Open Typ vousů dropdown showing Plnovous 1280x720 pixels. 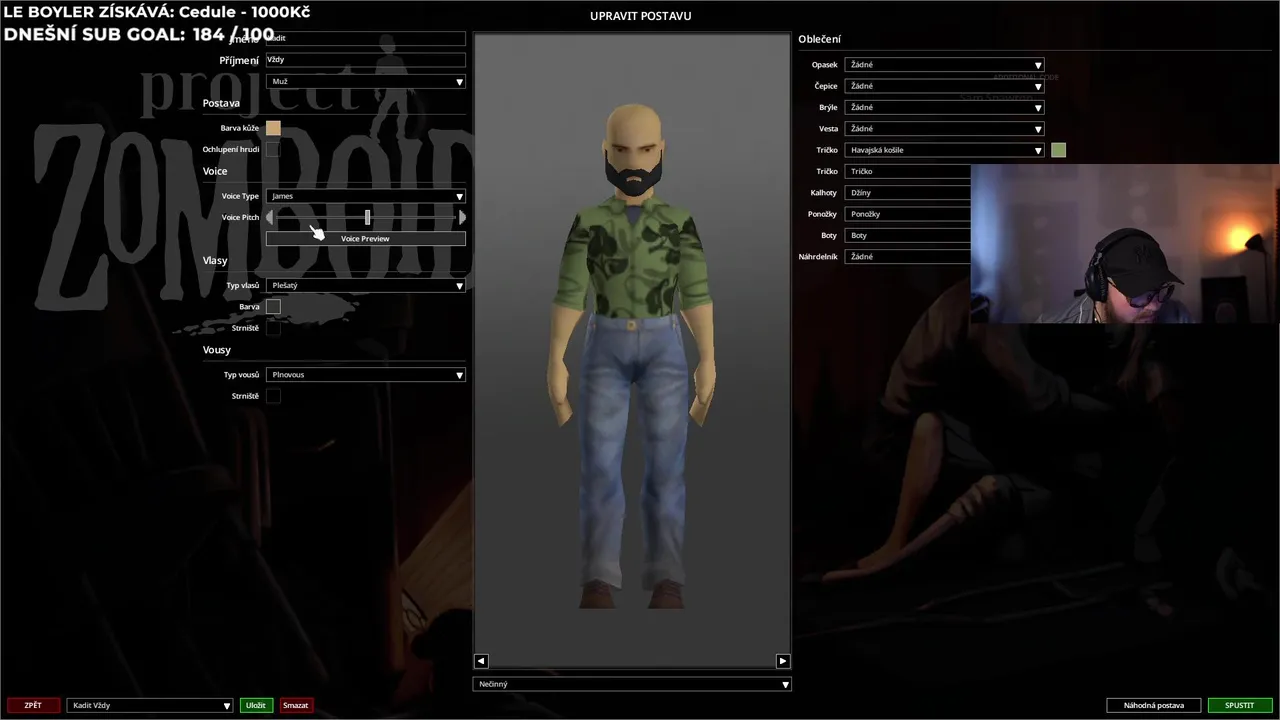(x=366, y=375)
